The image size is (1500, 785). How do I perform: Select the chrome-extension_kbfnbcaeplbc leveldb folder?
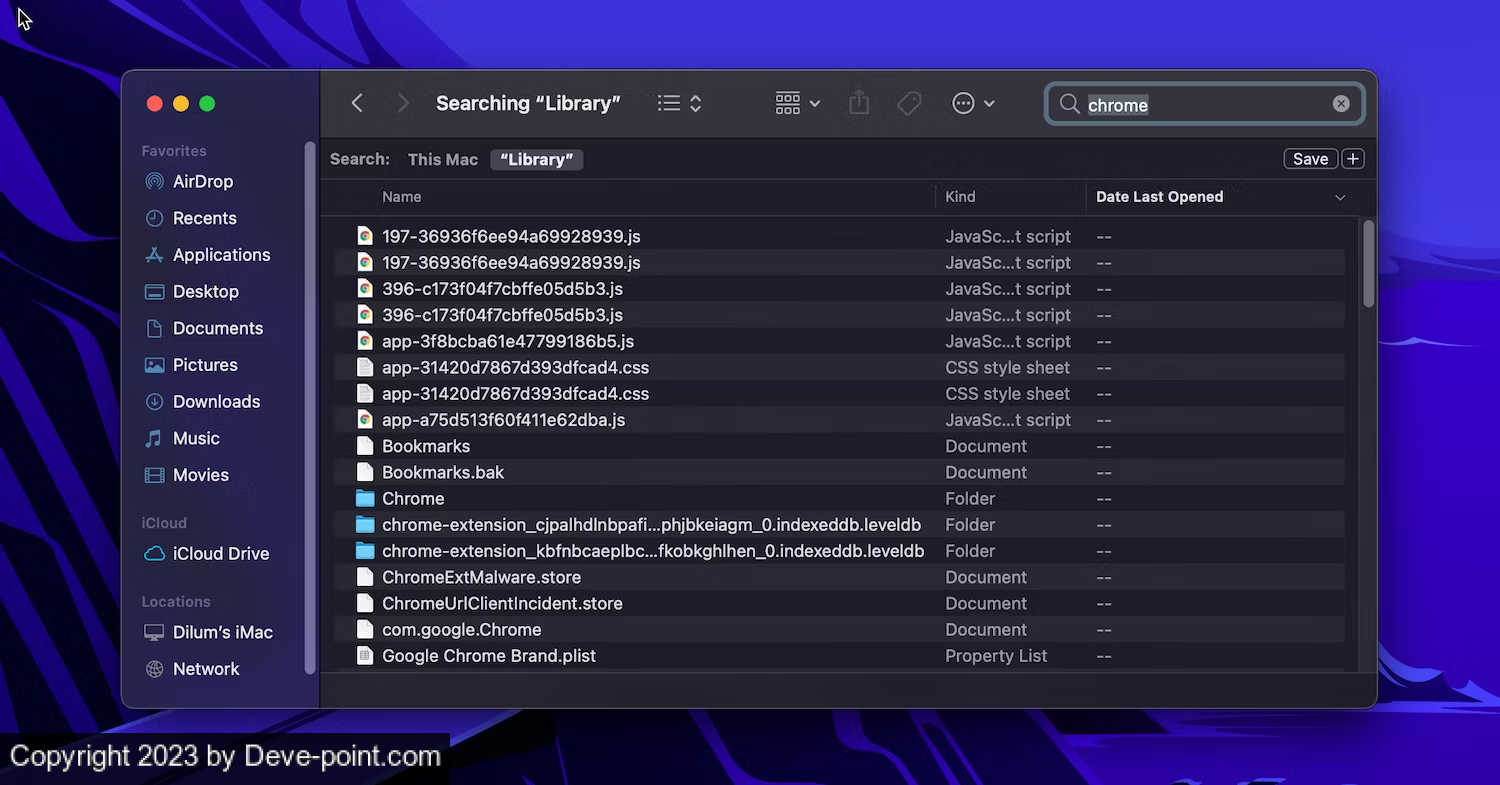pyautogui.click(x=653, y=552)
